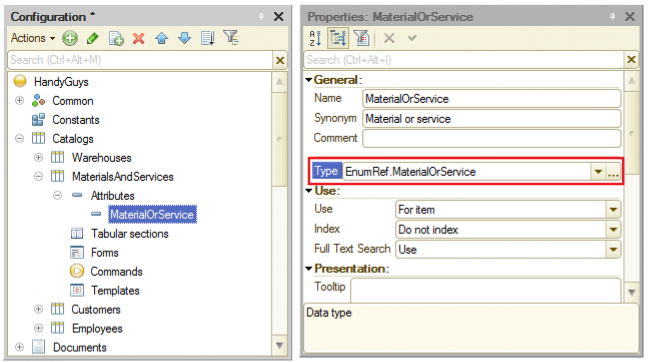Click the Cancel X icon in Properties toolbar
The width and height of the screenshot is (650, 362).
[x=389, y=39]
